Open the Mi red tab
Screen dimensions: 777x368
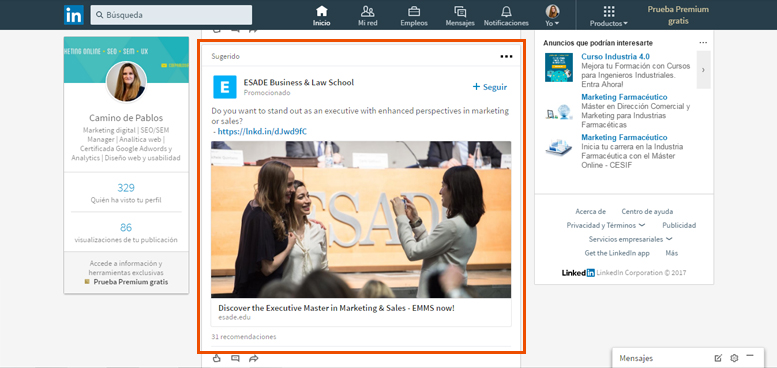[368, 16]
